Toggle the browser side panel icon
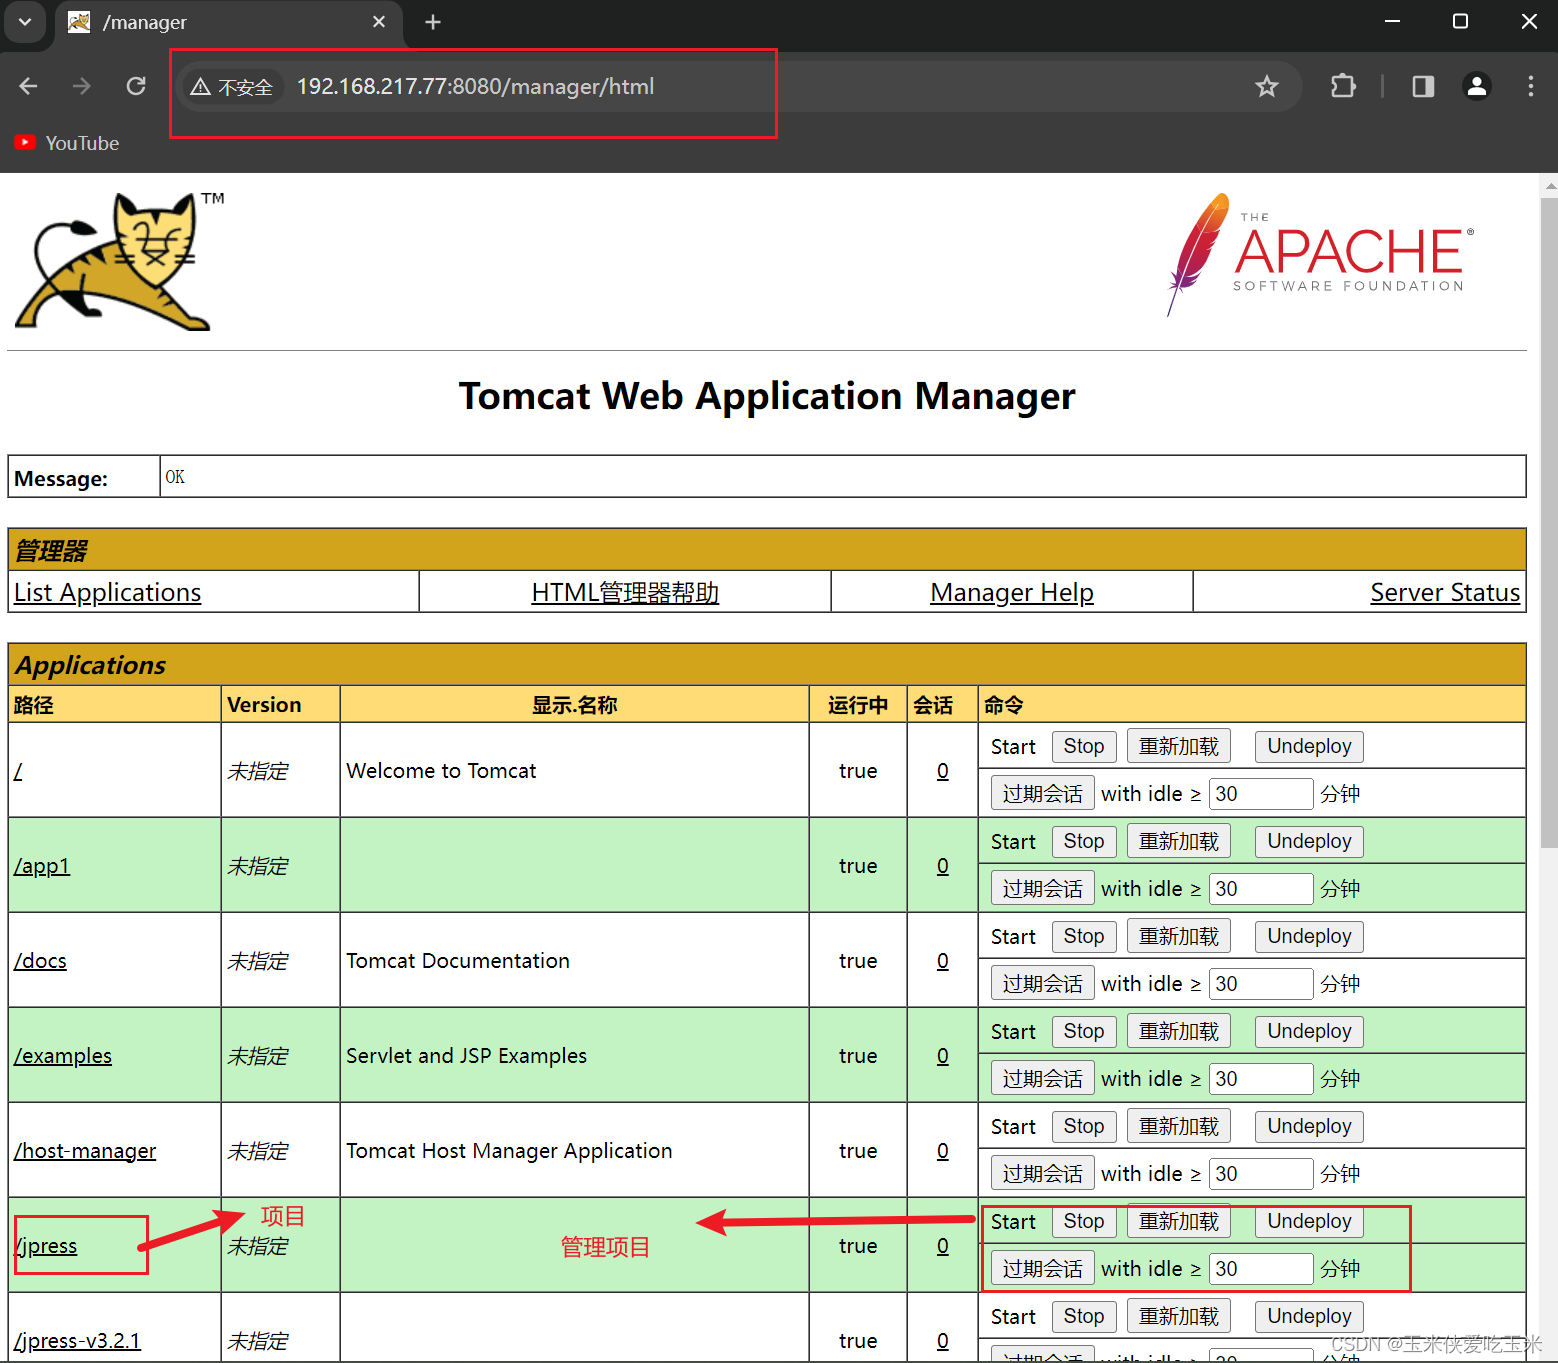This screenshot has width=1558, height=1363. pos(1423,86)
